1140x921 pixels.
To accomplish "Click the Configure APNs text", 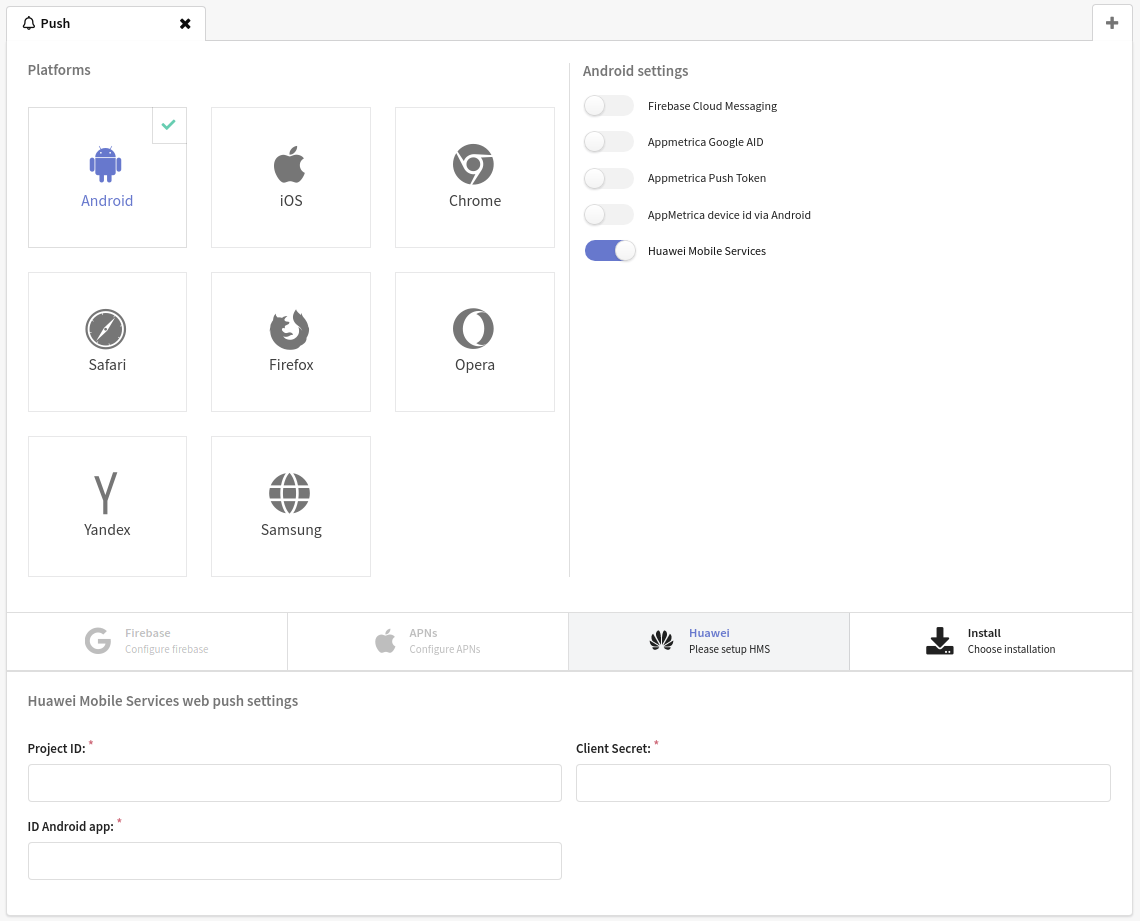I will point(445,649).
